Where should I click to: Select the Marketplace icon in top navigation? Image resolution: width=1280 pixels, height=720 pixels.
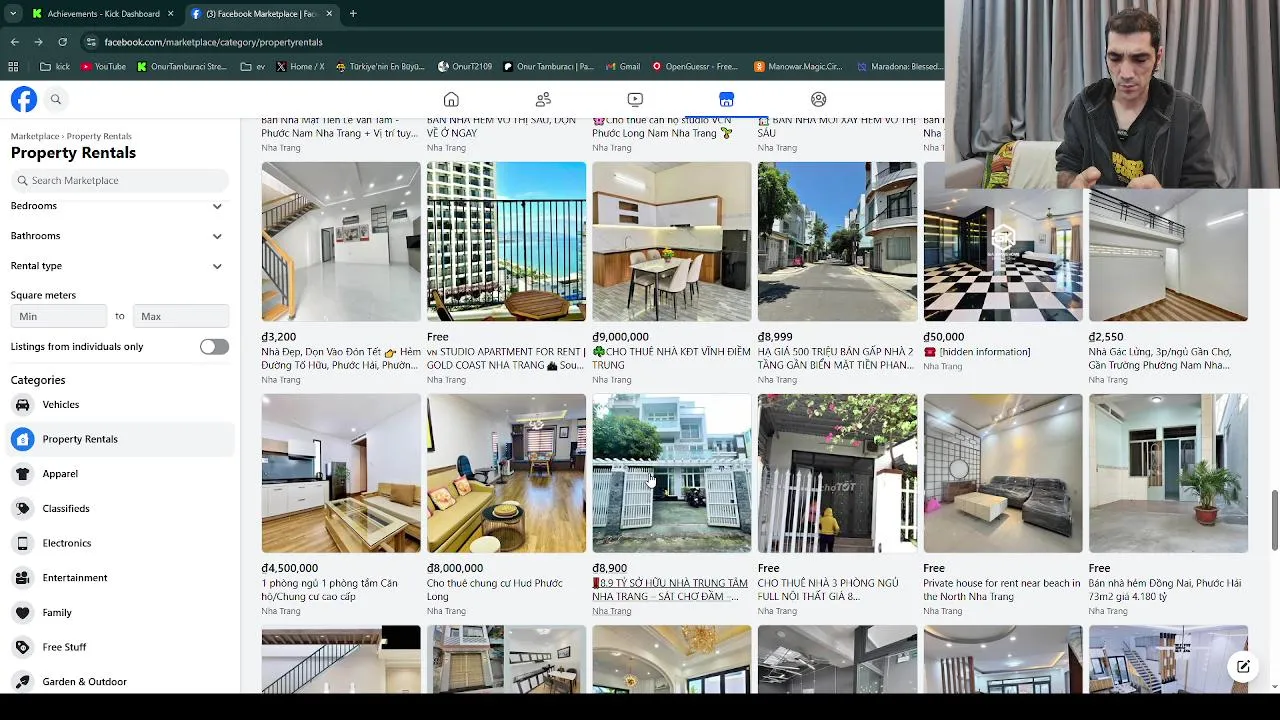[726, 99]
